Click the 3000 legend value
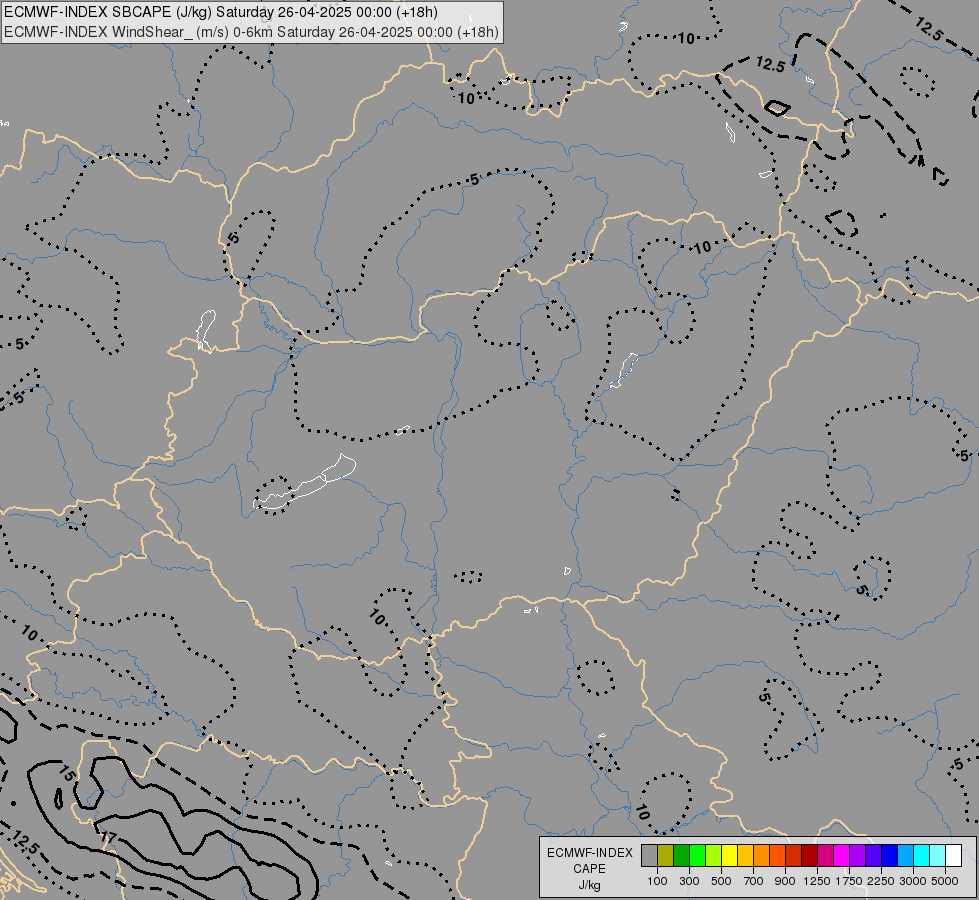 [913, 881]
